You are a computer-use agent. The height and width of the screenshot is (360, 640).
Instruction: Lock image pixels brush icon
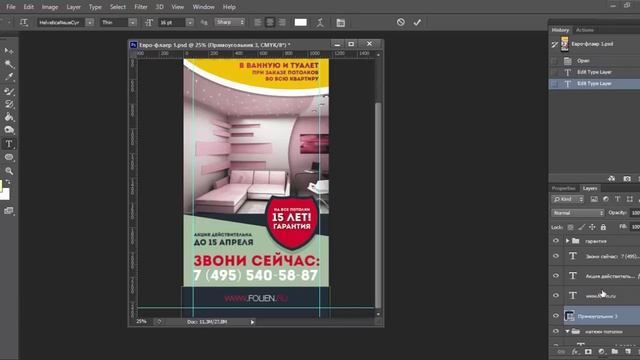(582, 227)
